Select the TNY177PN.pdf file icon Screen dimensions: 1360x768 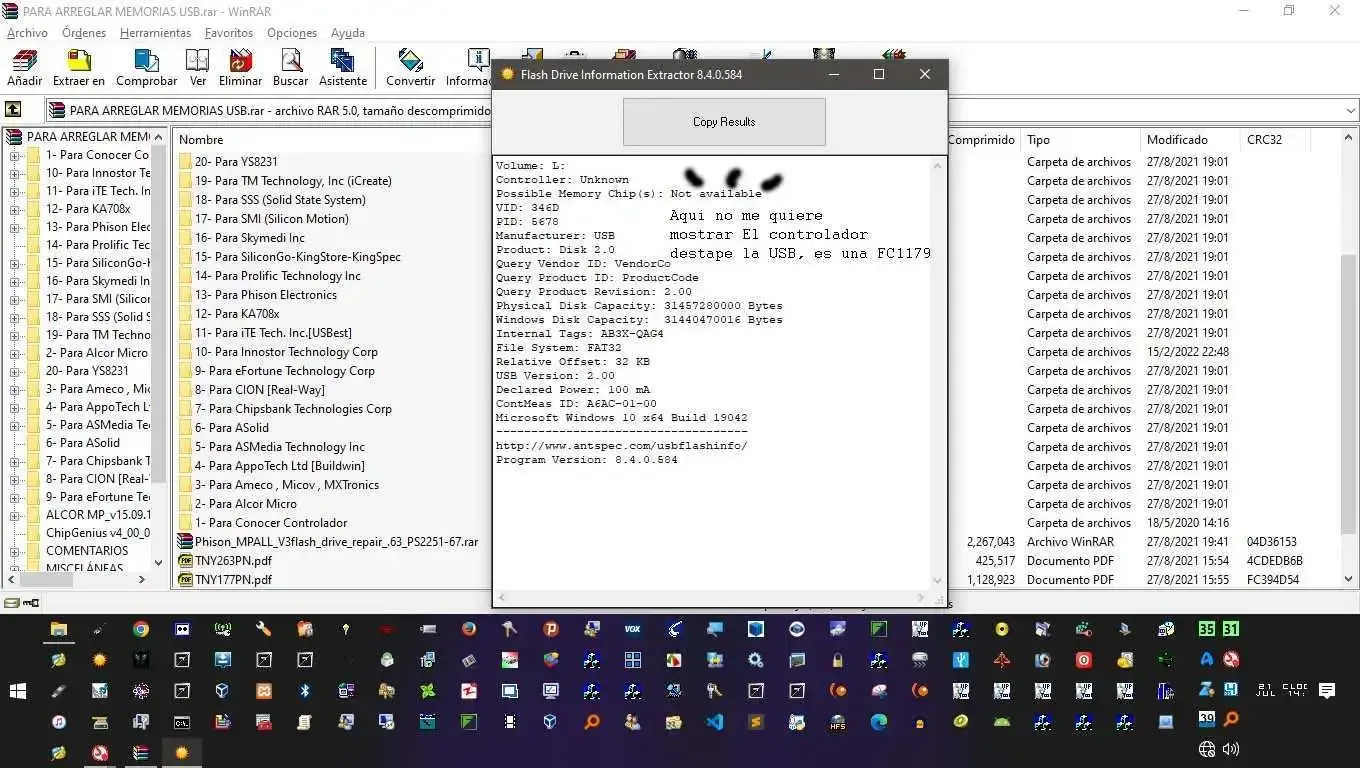(185, 580)
